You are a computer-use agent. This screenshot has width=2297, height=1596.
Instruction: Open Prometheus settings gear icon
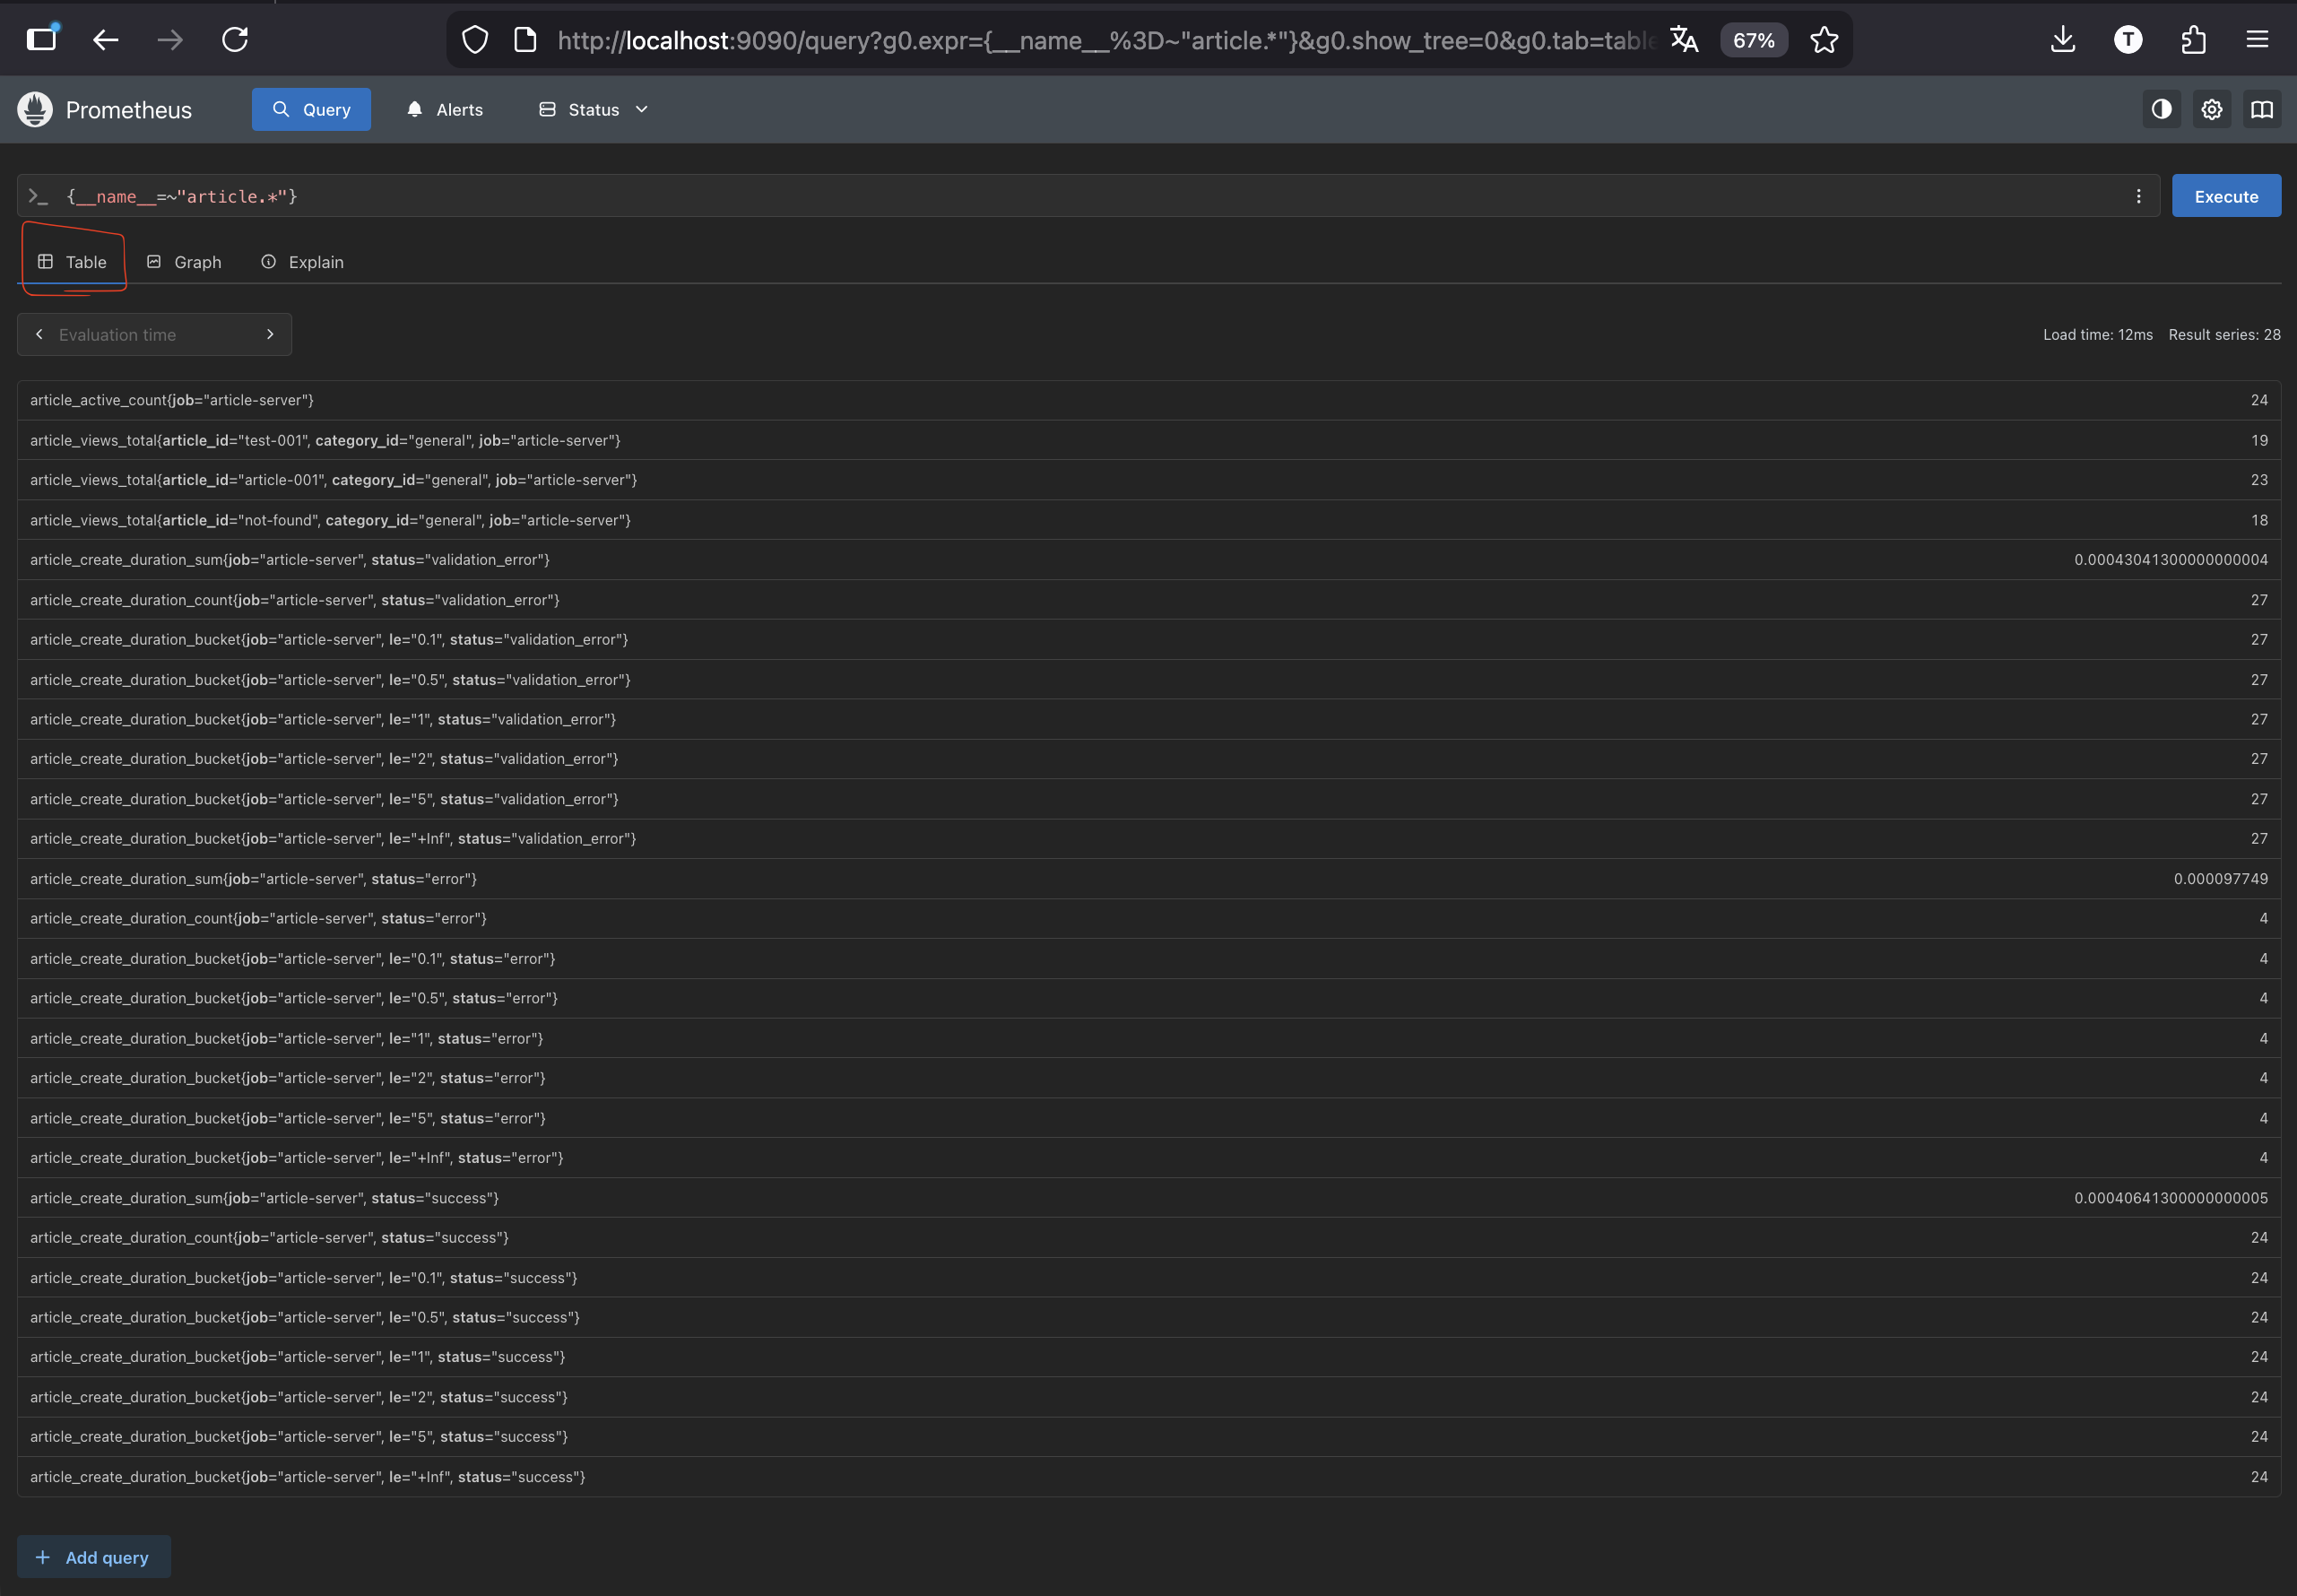[x=2211, y=109]
